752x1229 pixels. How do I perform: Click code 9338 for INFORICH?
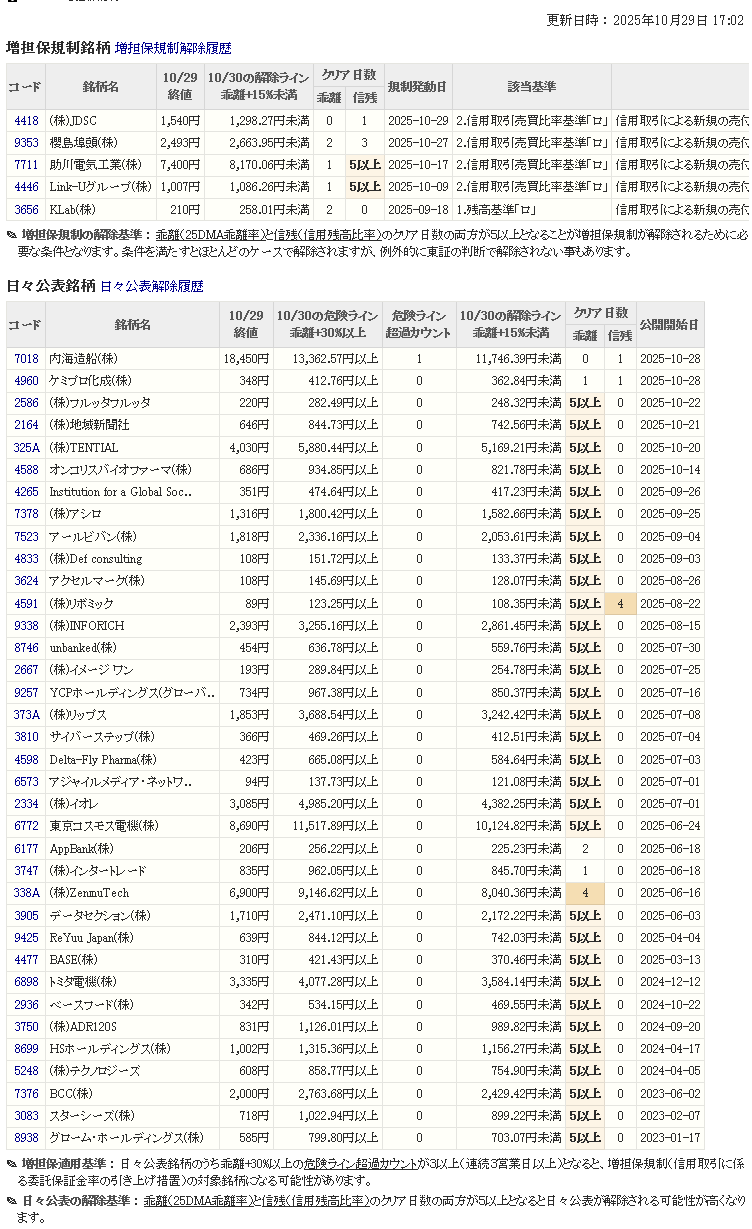(27, 625)
